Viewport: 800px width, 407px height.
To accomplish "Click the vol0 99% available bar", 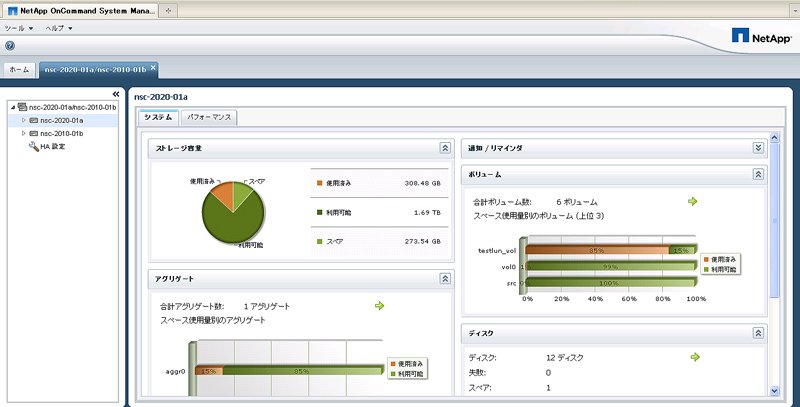I will (611, 266).
